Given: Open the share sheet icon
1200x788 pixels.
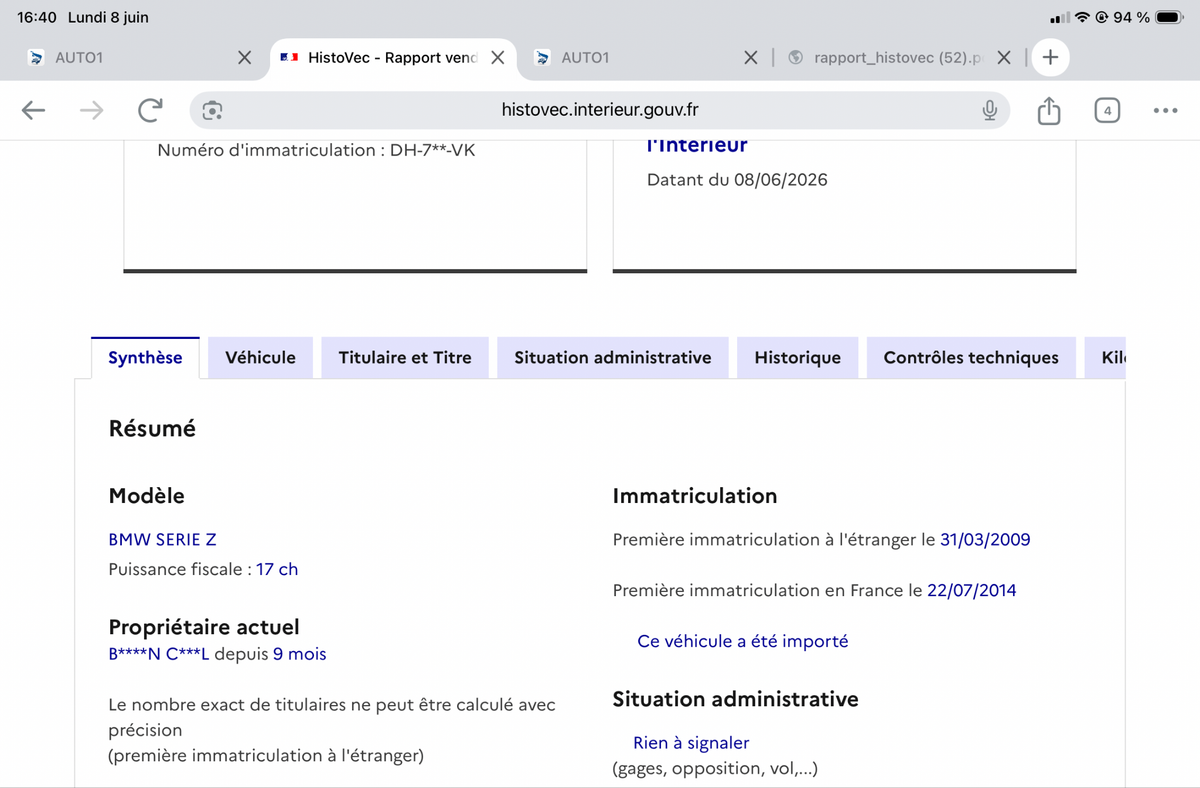Looking at the screenshot, I should 1048,110.
